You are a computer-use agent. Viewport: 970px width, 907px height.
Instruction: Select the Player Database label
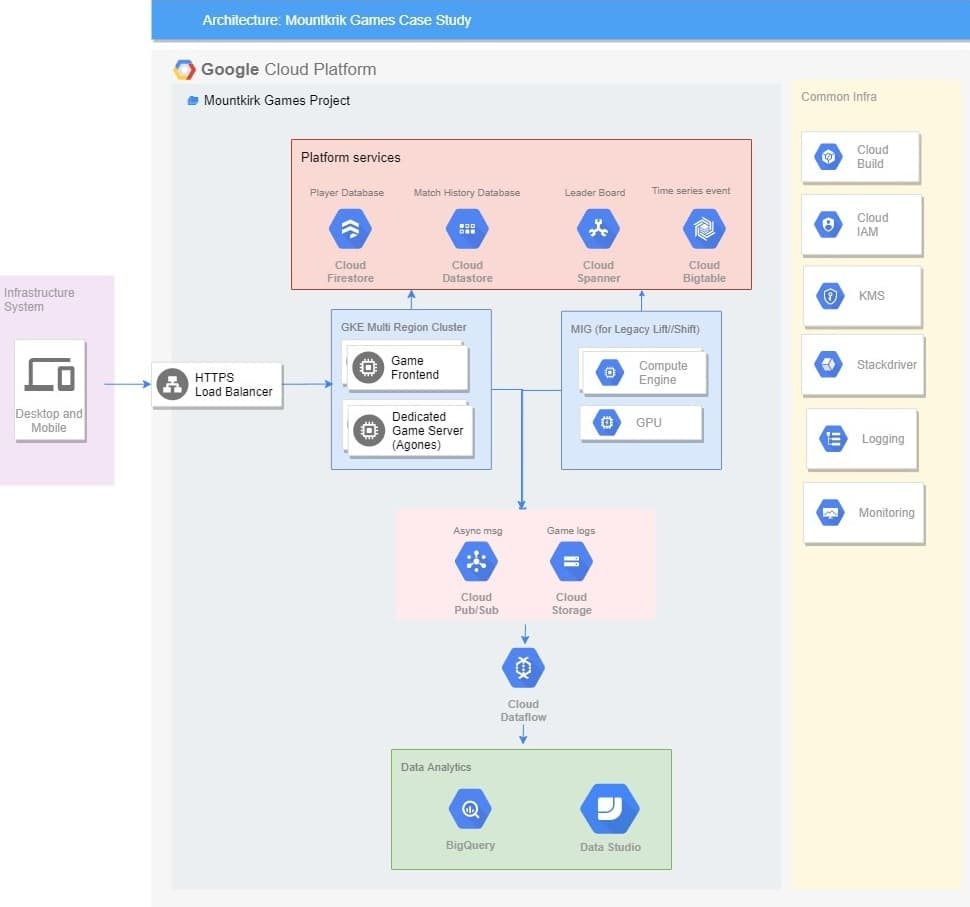tap(346, 192)
